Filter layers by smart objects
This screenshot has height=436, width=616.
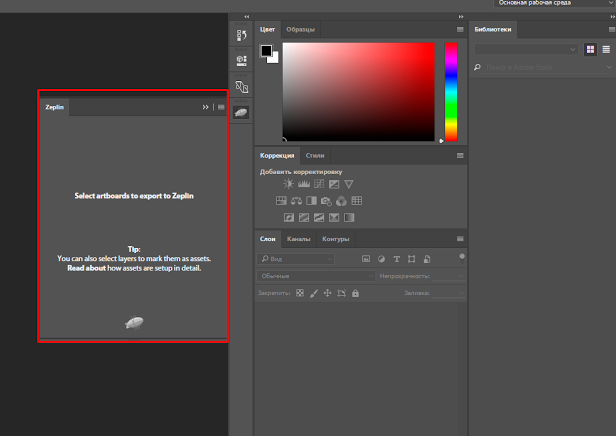(427, 259)
